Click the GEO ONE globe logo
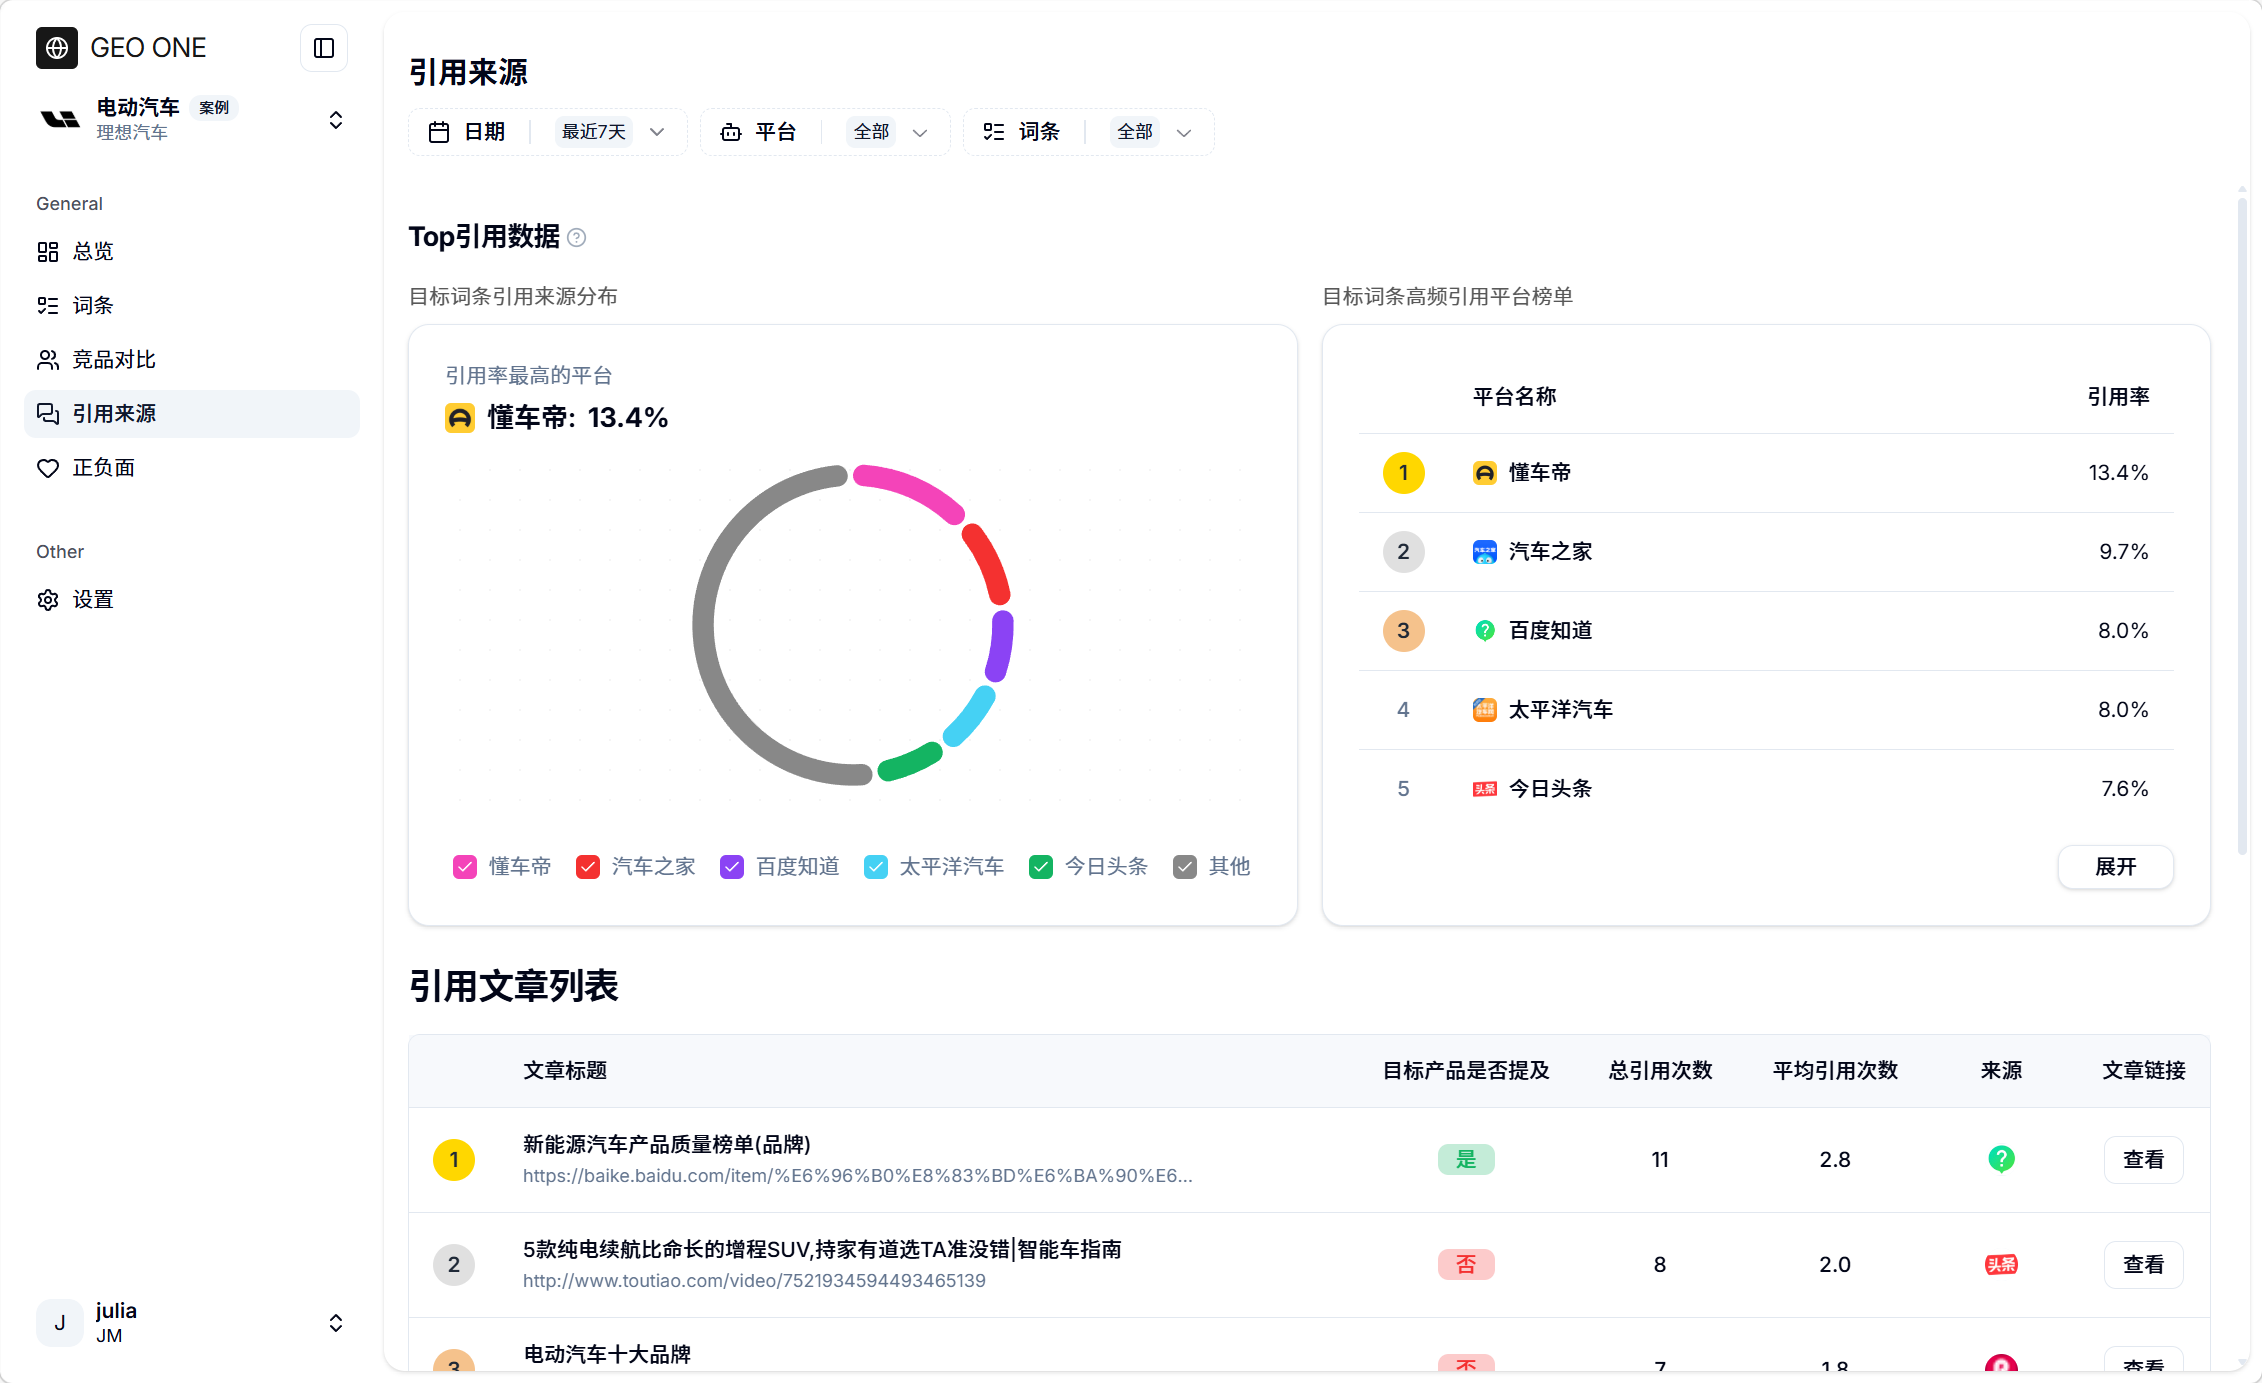 [57, 48]
